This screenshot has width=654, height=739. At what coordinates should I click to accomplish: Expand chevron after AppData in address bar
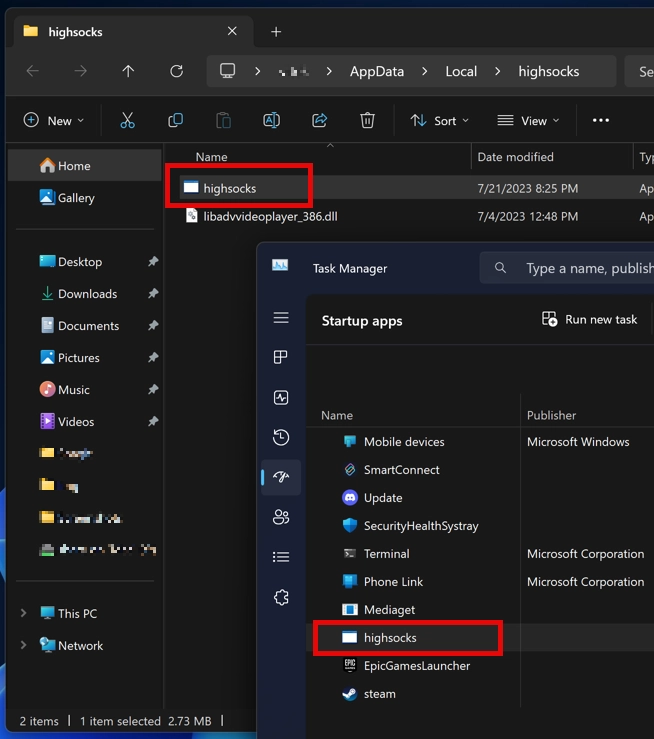425,71
